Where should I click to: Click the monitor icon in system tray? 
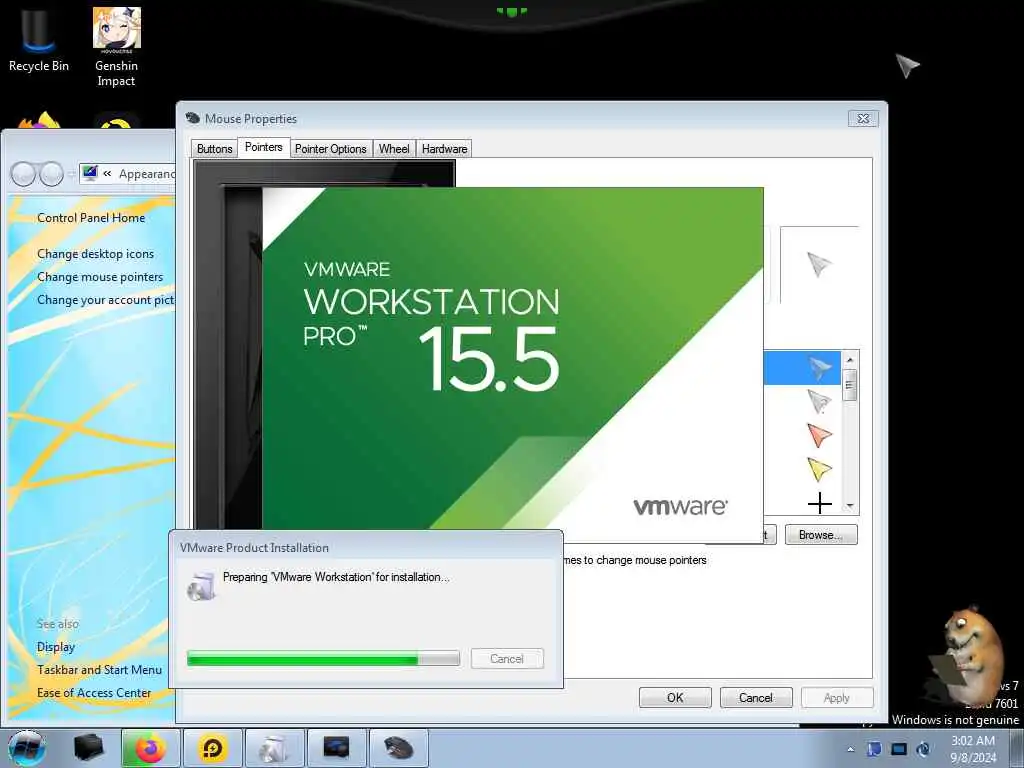point(899,749)
